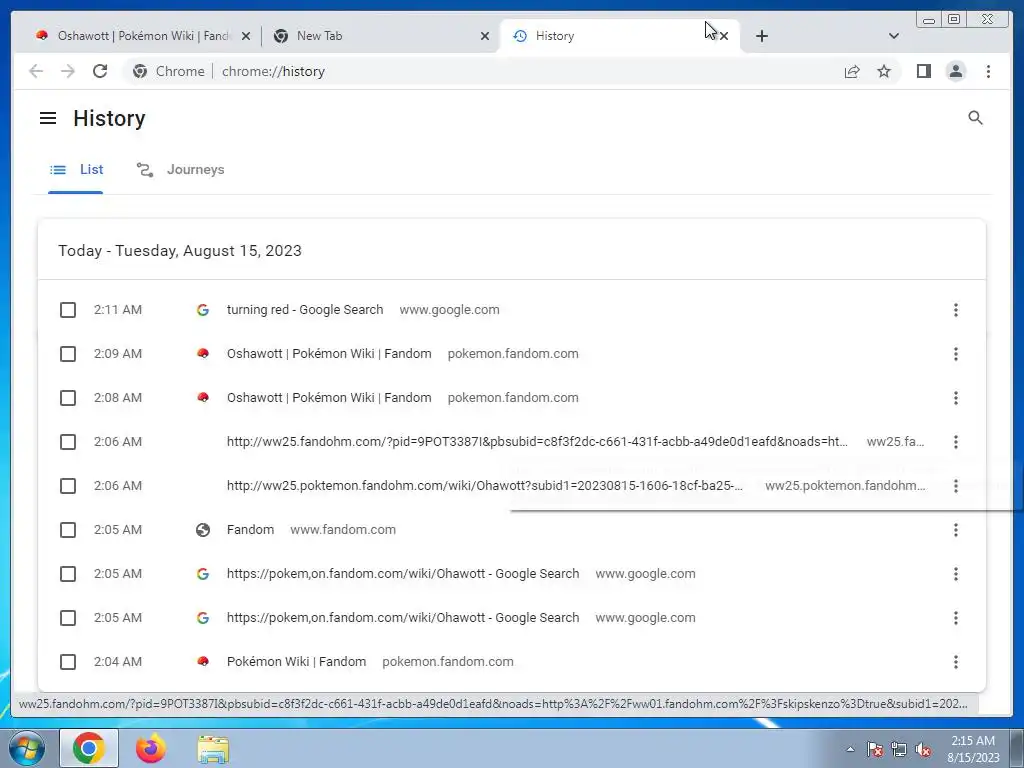Close the Oshawott Pokémon Wiki tab
This screenshot has height=768, width=1024.
tap(246, 36)
